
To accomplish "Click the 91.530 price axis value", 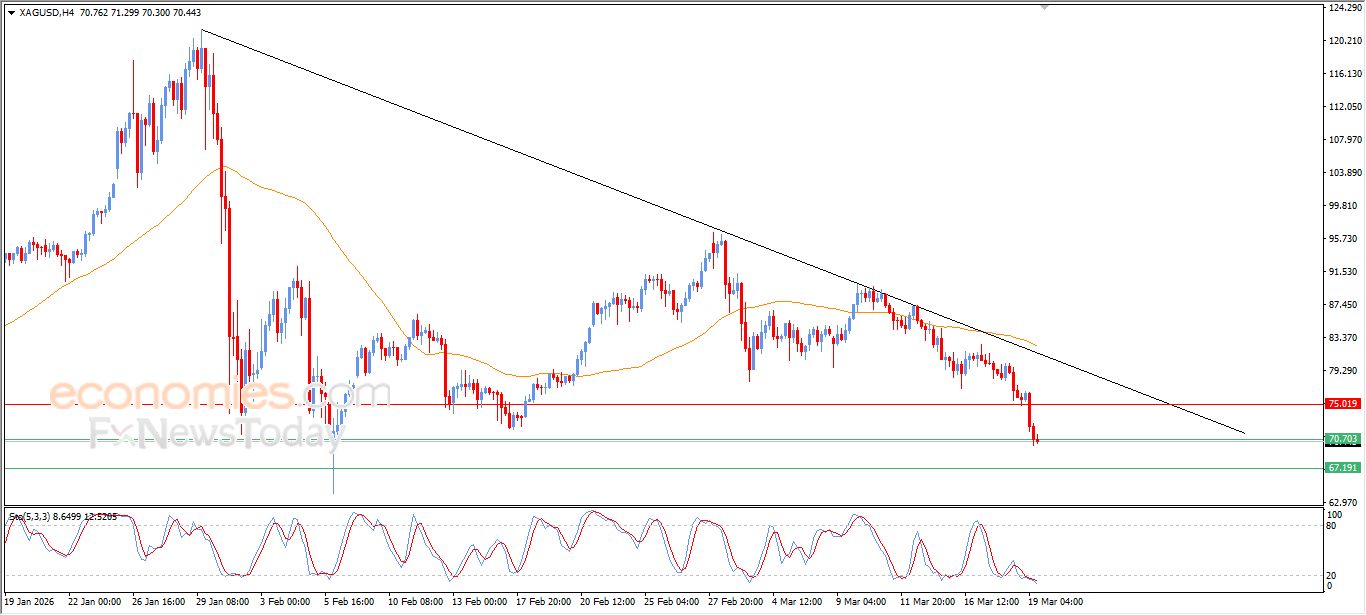I will tap(1345, 272).
